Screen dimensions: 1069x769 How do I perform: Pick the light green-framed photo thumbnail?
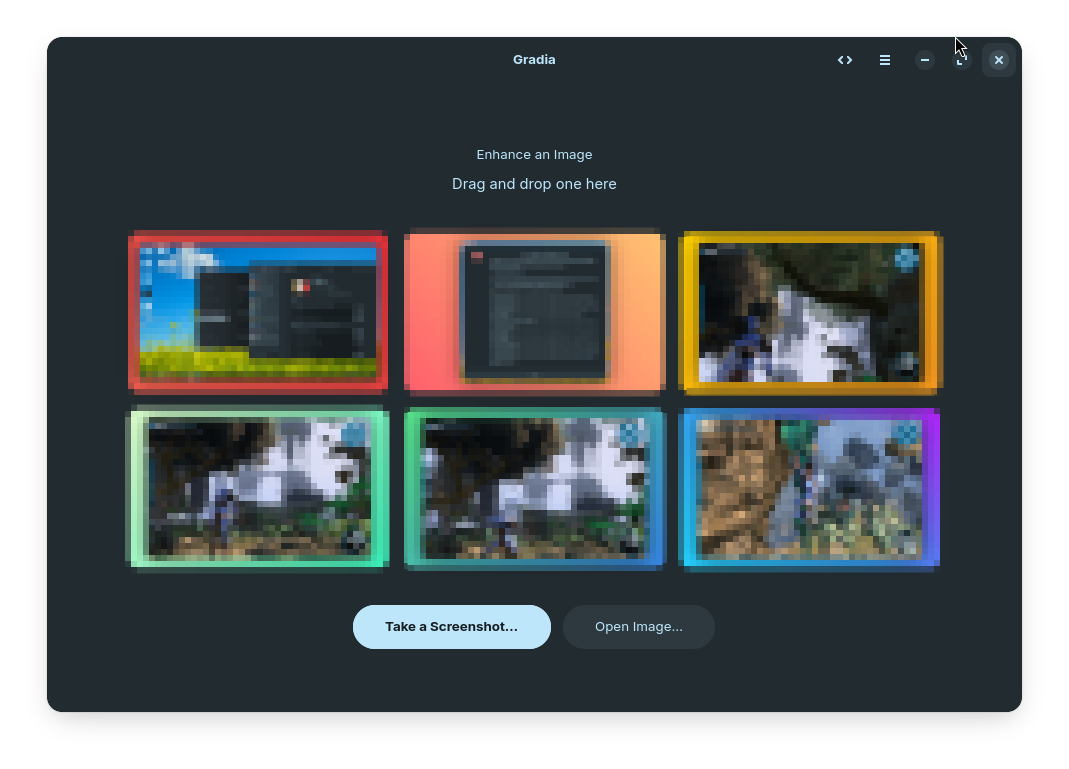click(258, 488)
